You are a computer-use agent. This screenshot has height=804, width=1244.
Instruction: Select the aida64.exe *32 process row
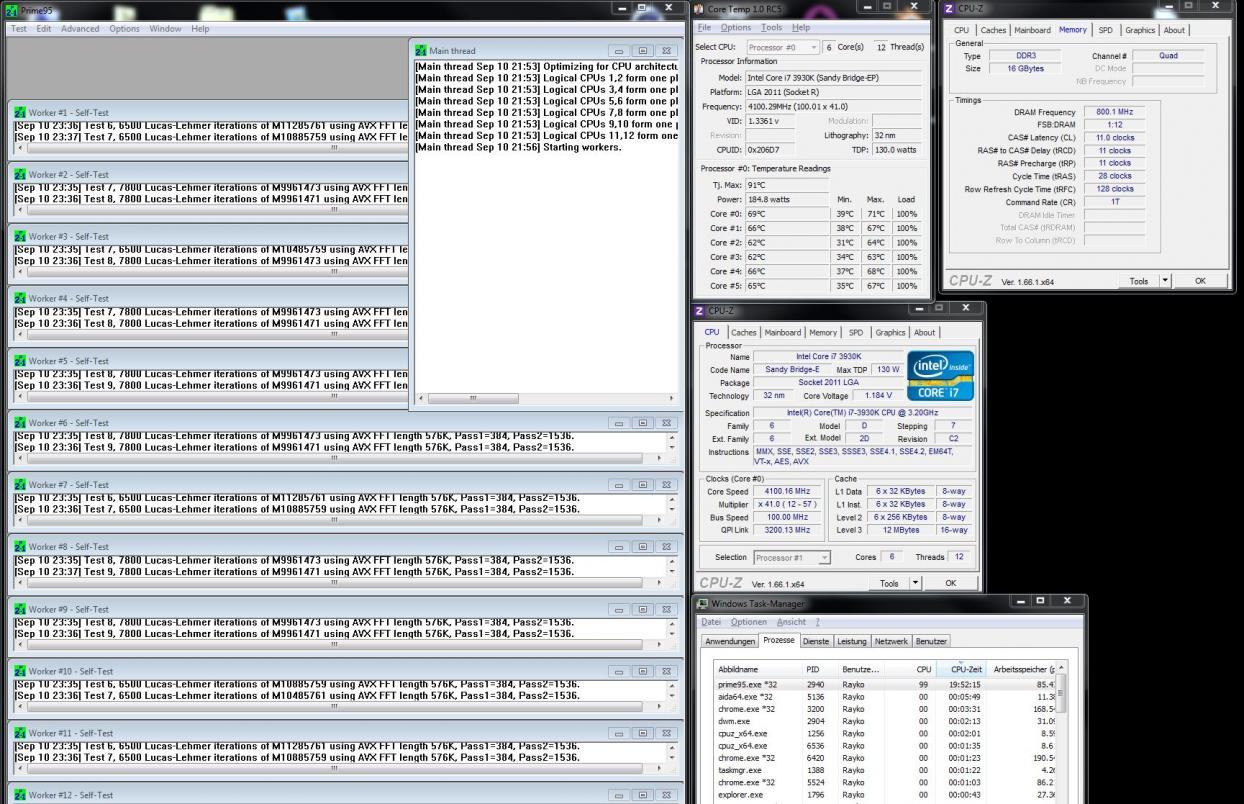click(886, 696)
